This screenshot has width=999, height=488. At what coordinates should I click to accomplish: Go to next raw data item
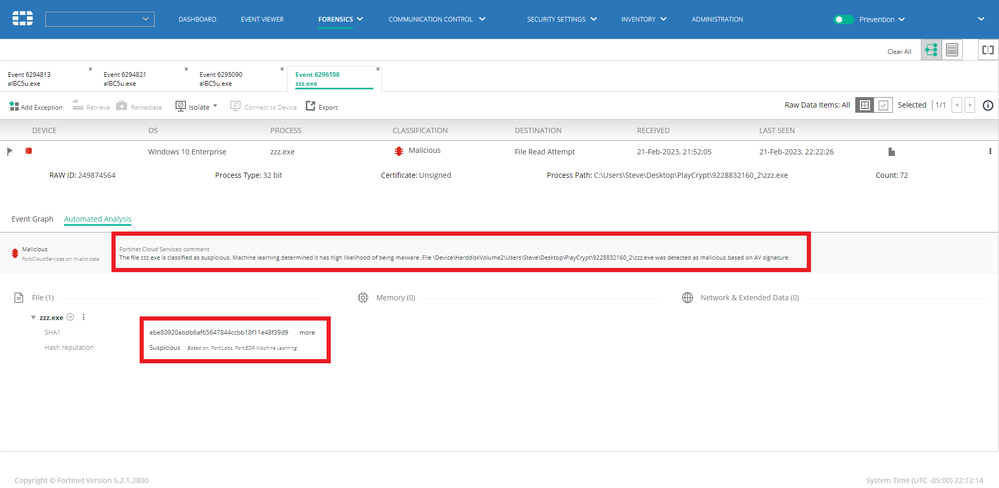coord(970,105)
